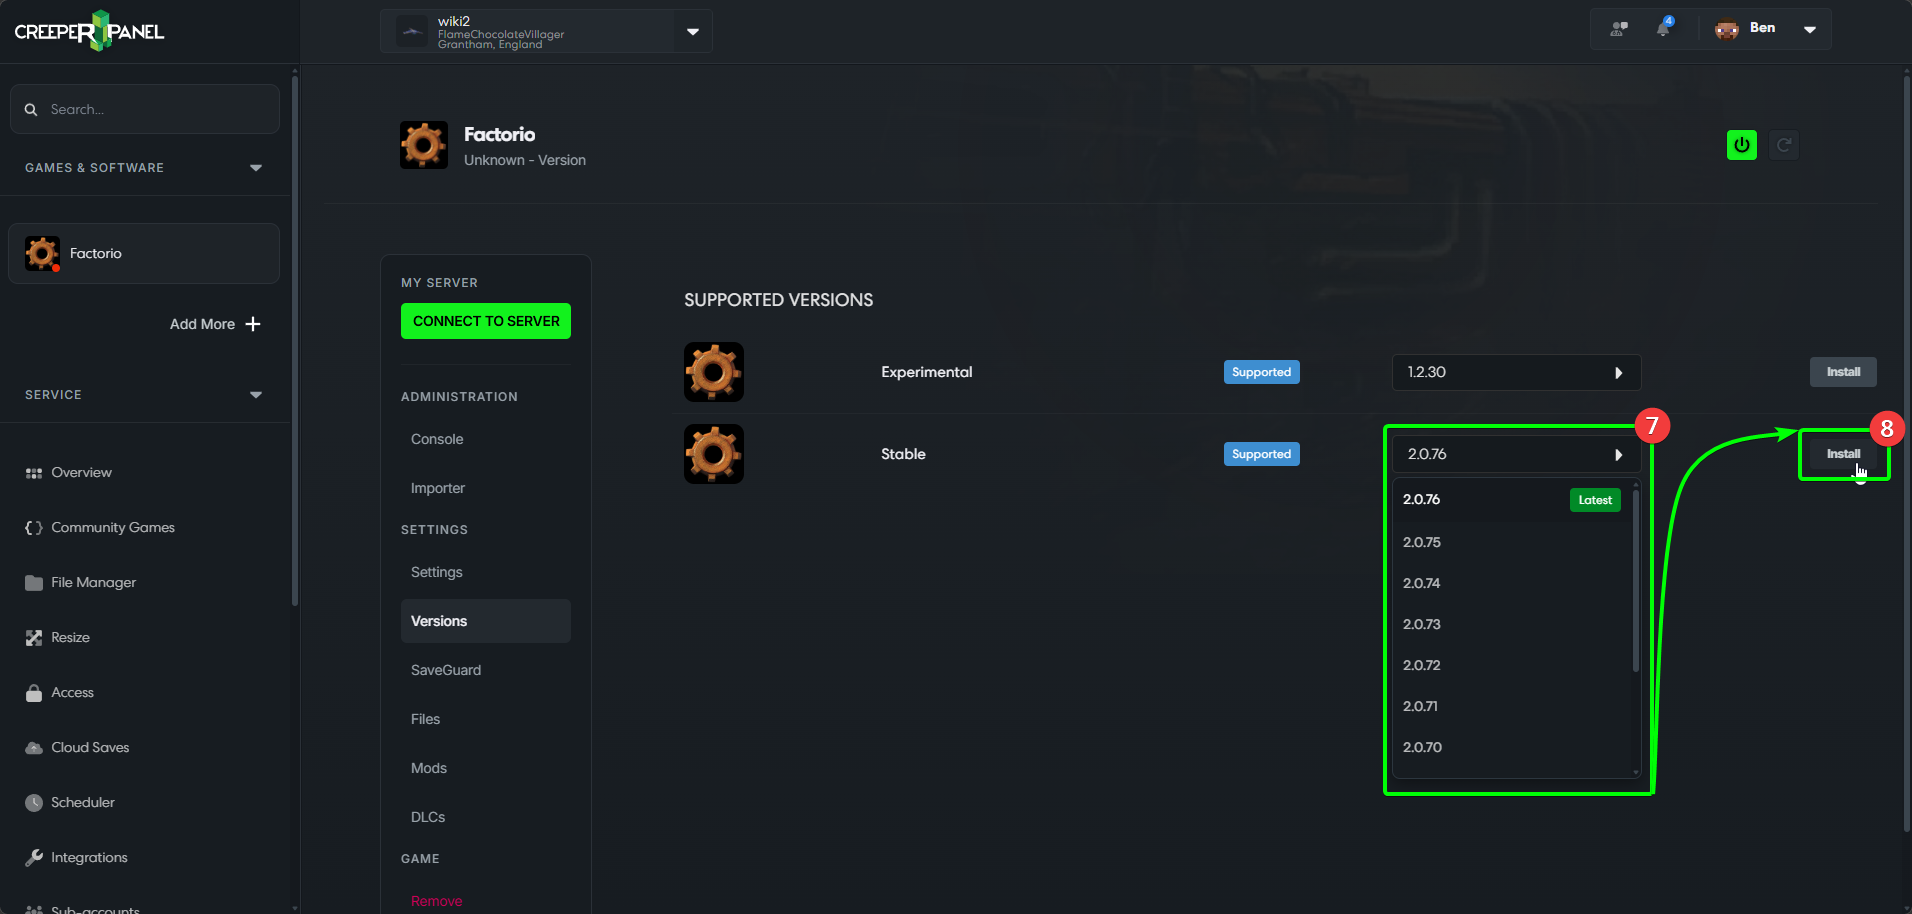The width and height of the screenshot is (1912, 914).
Task: Switch to the Console page
Action: click(x=437, y=438)
